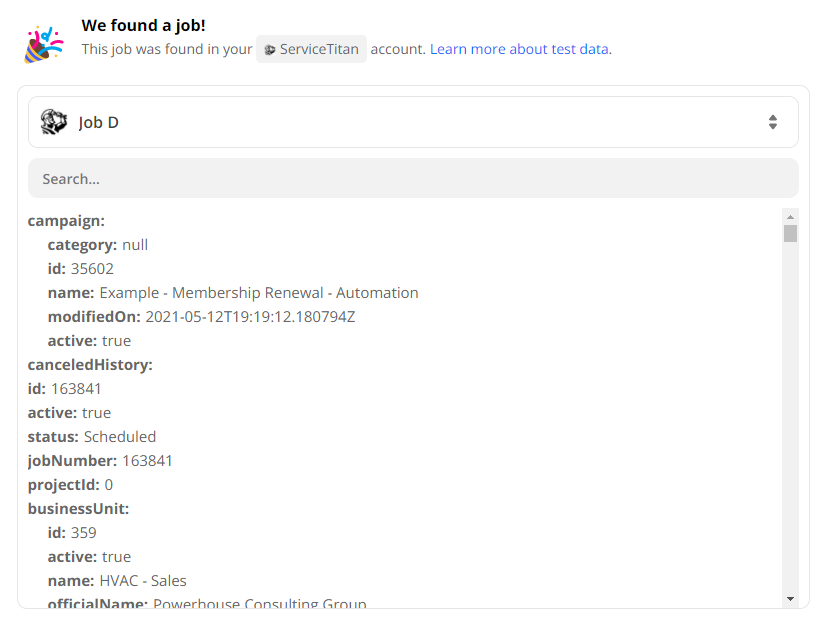Click the scrollbar down arrow

tap(790, 598)
